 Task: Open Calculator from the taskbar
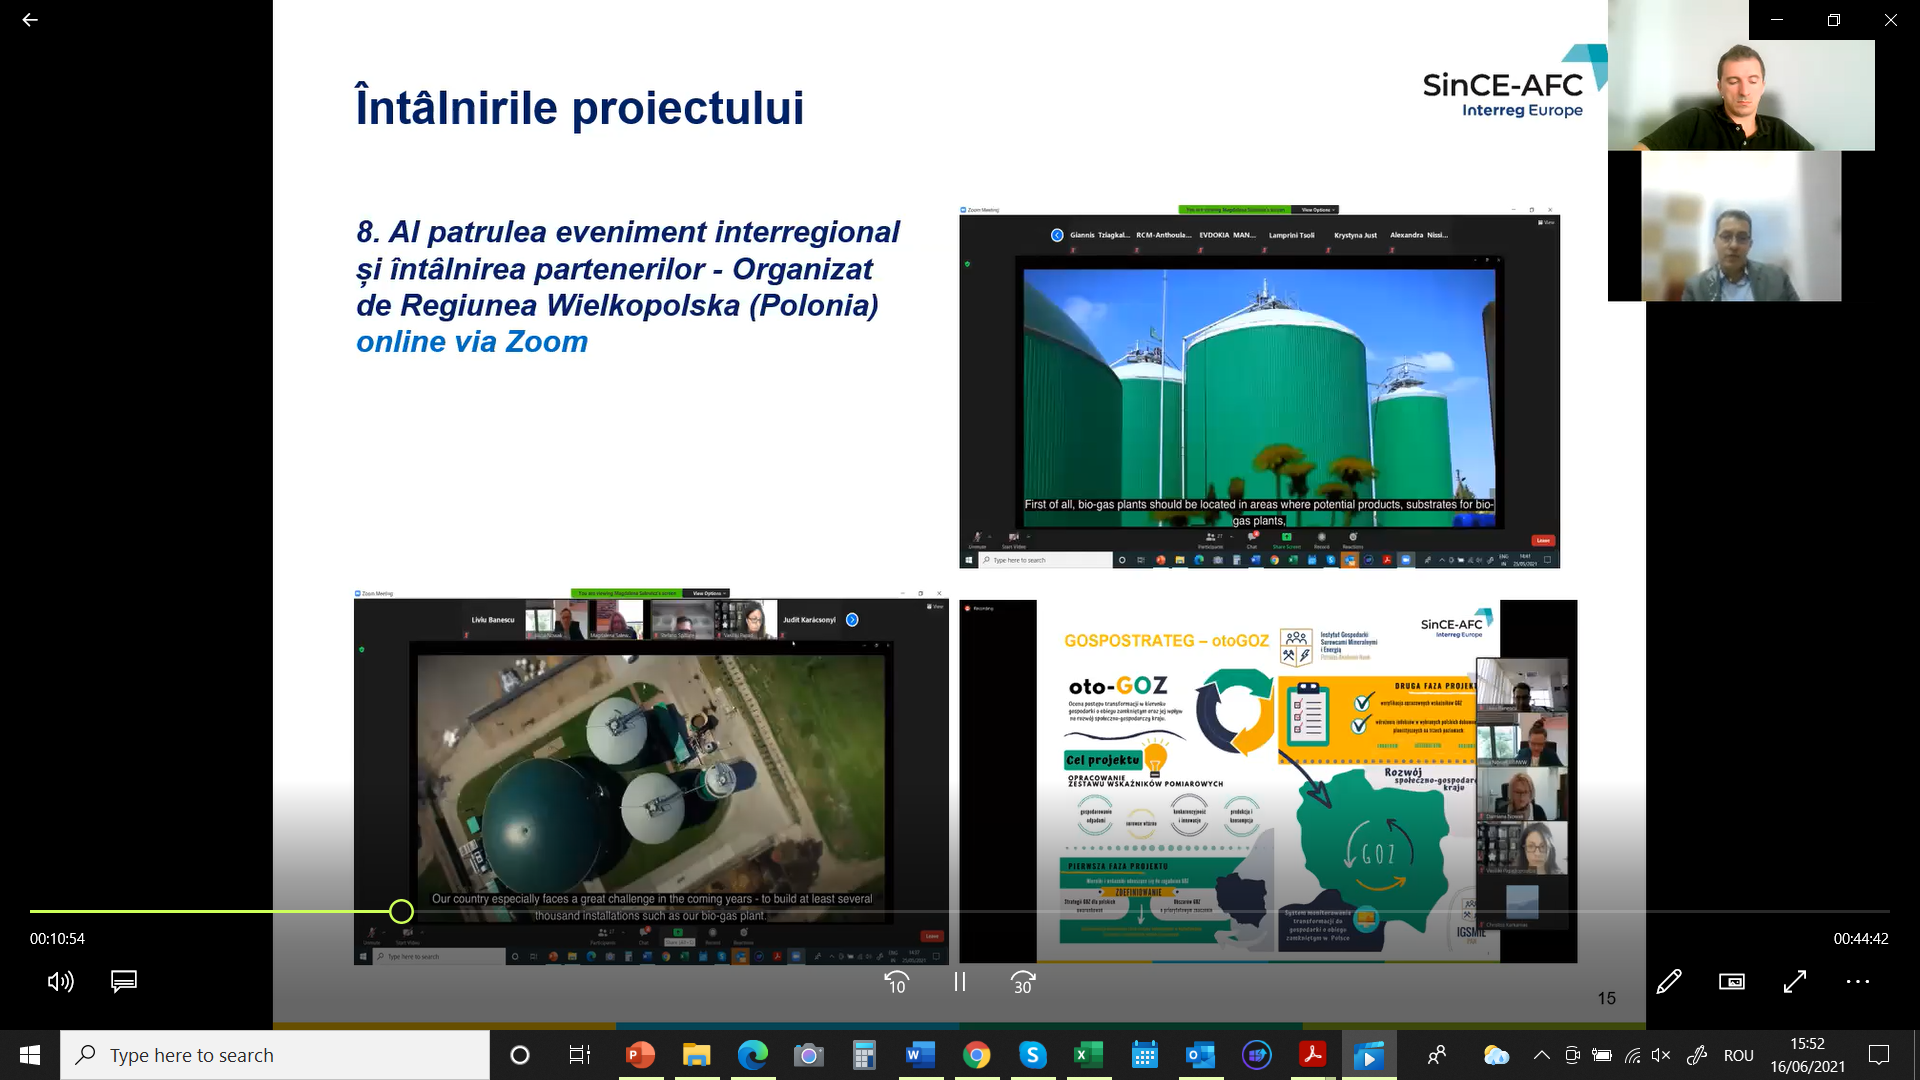(864, 1055)
